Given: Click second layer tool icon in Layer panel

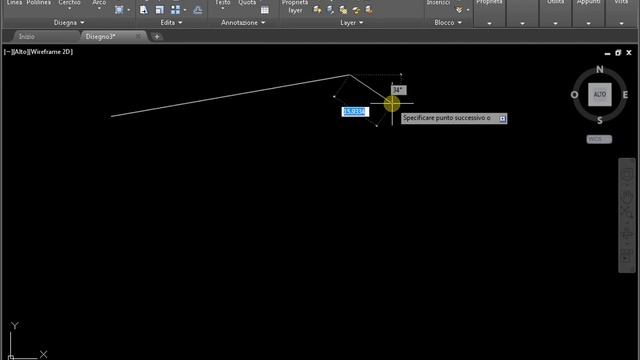Looking at the screenshot, I should (x=330, y=10).
